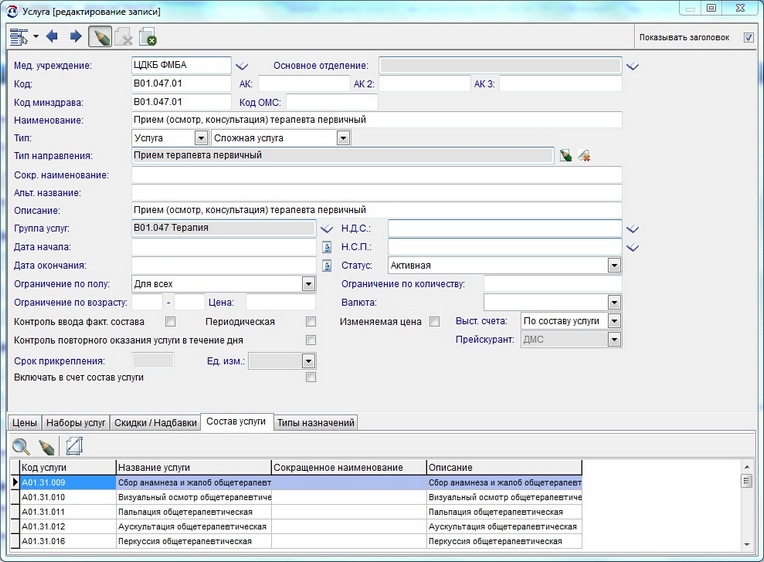The width and height of the screenshot is (764, 562).
Task: Switch to the Типы назначений tab
Action: 315,423
